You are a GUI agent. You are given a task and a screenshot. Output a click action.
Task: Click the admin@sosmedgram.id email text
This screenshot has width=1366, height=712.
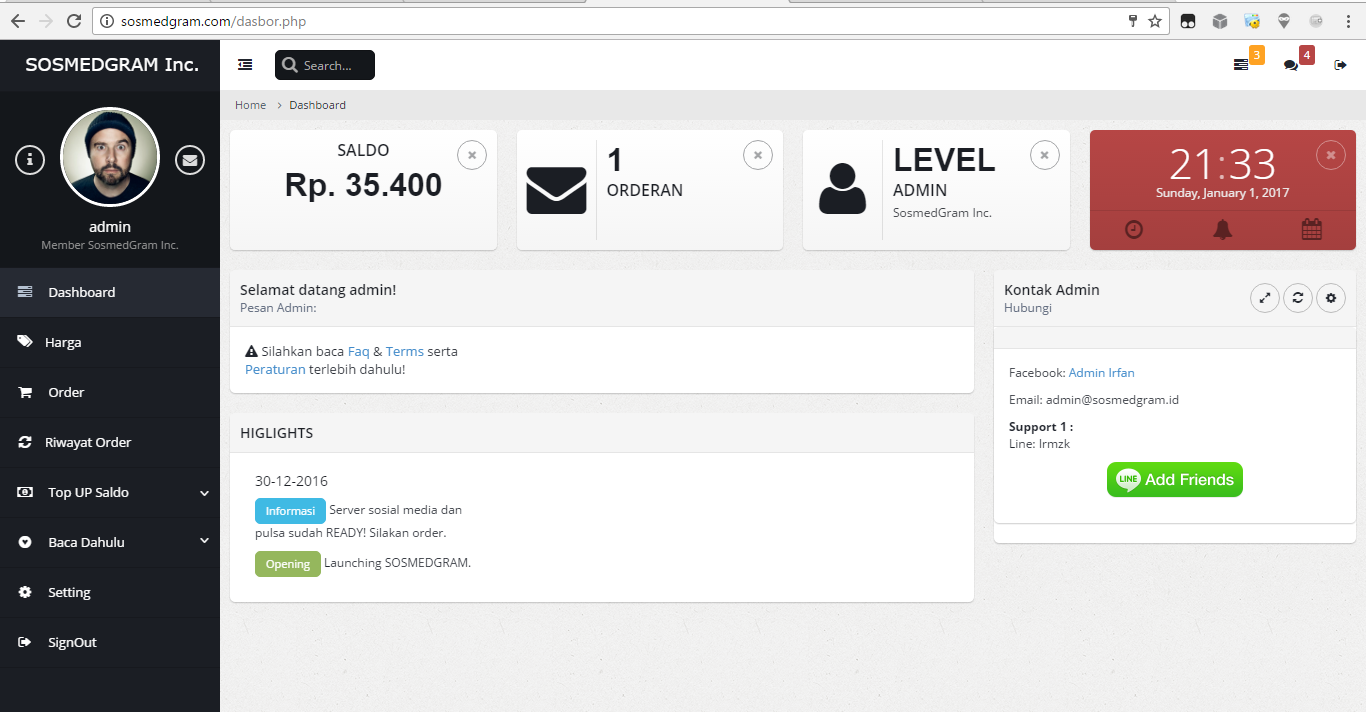1112,400
